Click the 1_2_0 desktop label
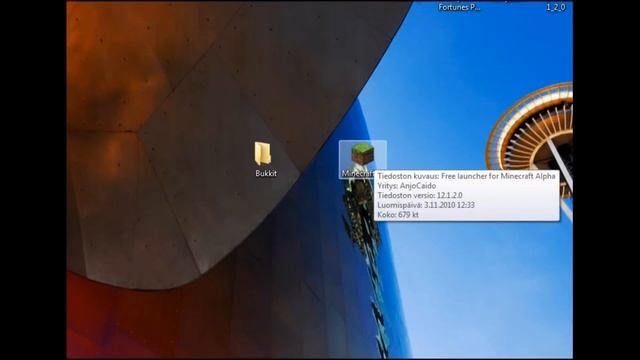This screenshot has height=360, width=640. (556, 7)
